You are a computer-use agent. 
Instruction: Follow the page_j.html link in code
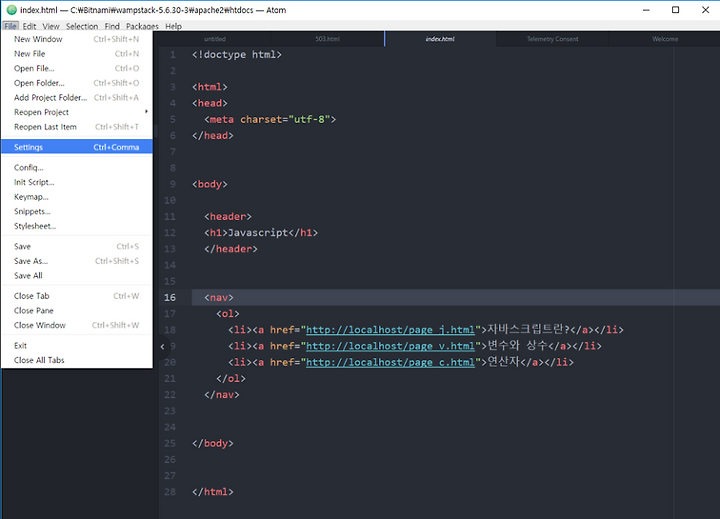pos(390,330)
